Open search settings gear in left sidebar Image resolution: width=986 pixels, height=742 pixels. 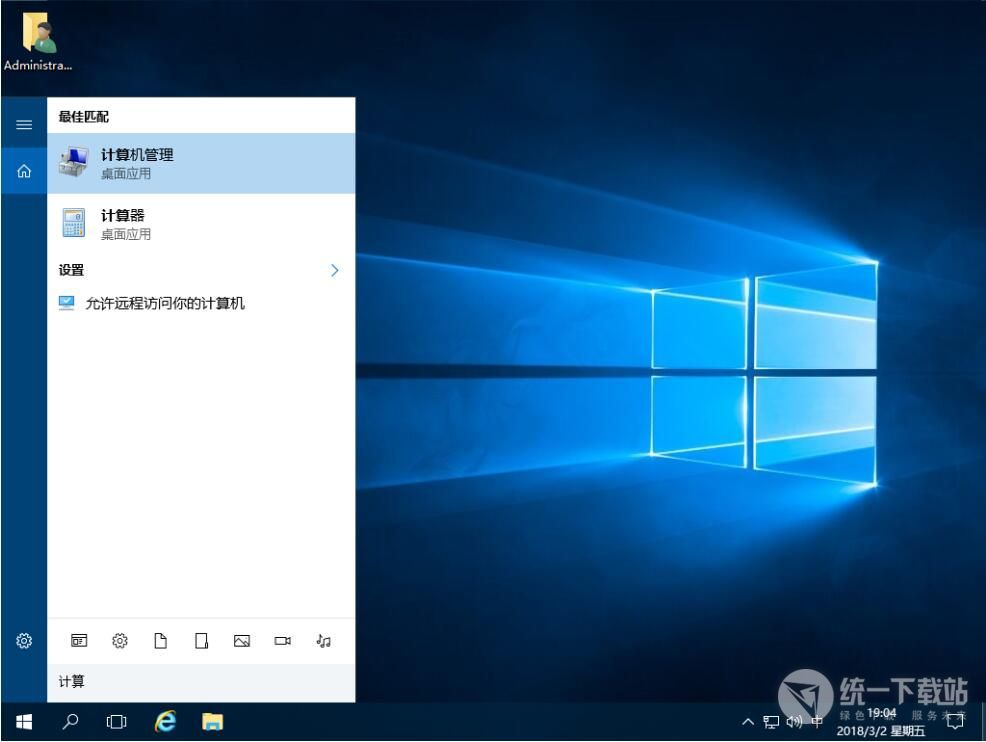pos(24,641)
